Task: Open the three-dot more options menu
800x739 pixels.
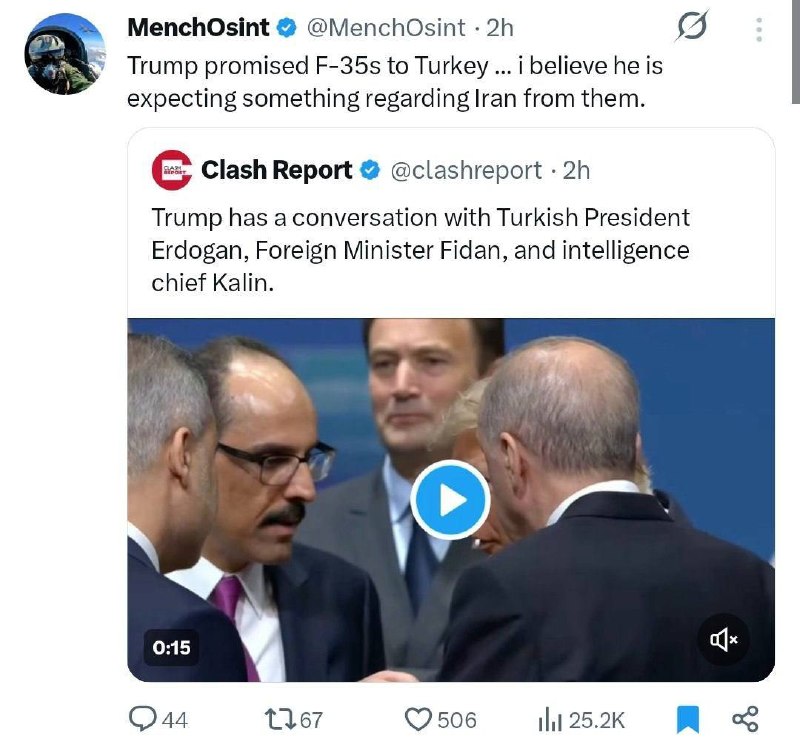Action: pyautogui.click(x=759, y=30)
